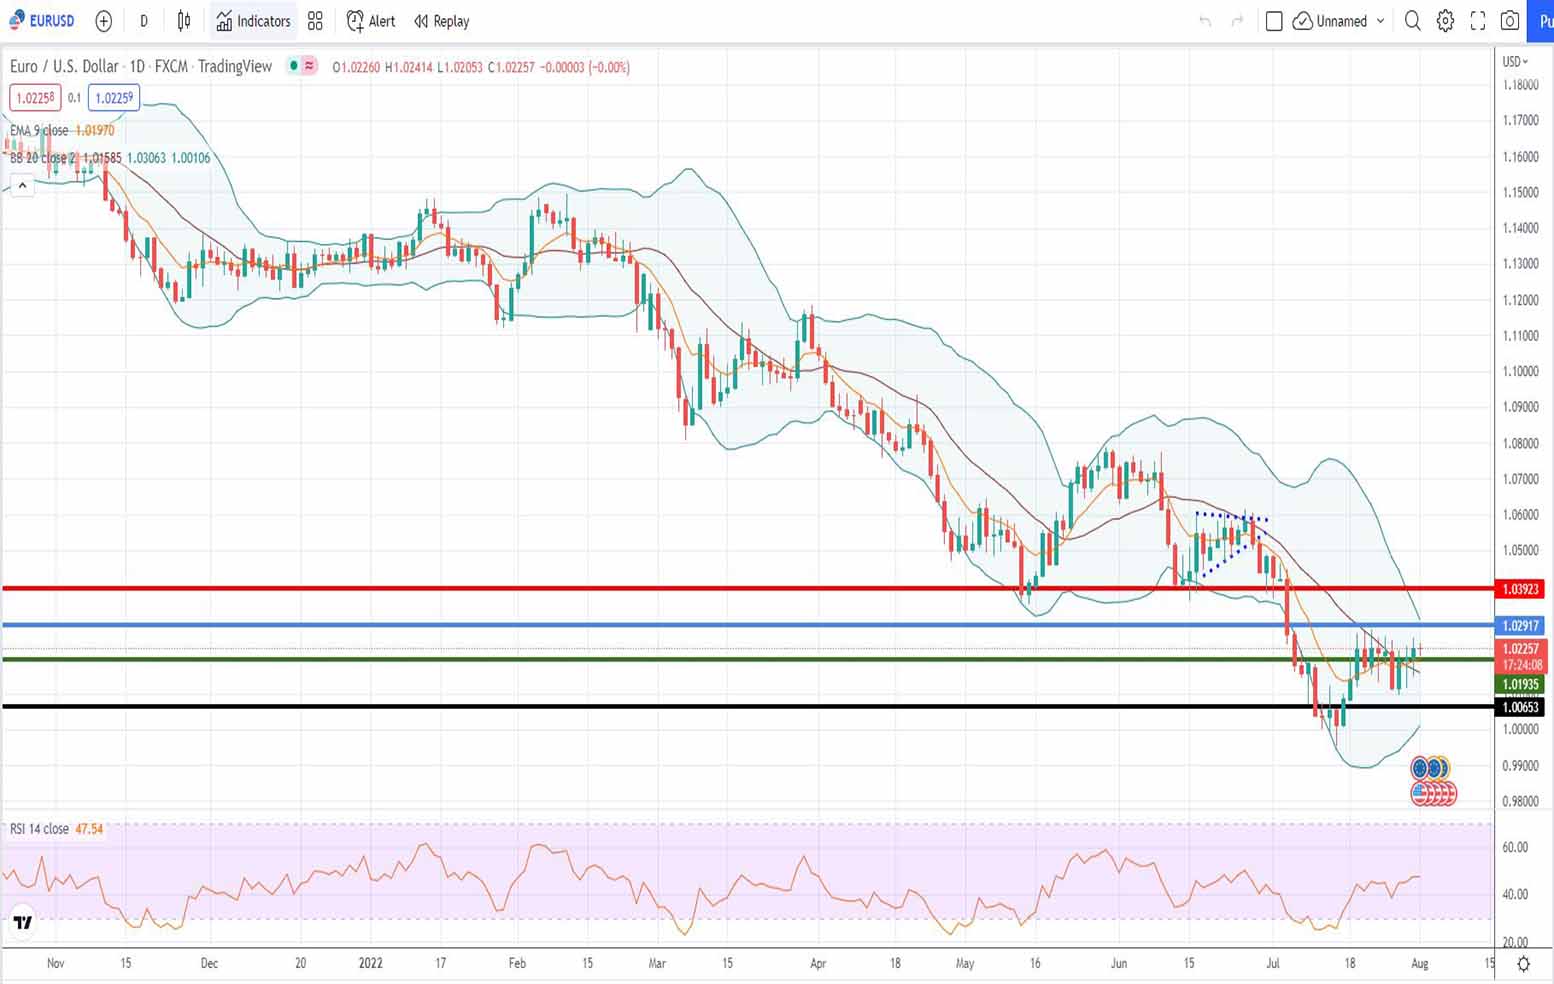
Task: Start bar Replay mode
Action: (x=442, y=21)
